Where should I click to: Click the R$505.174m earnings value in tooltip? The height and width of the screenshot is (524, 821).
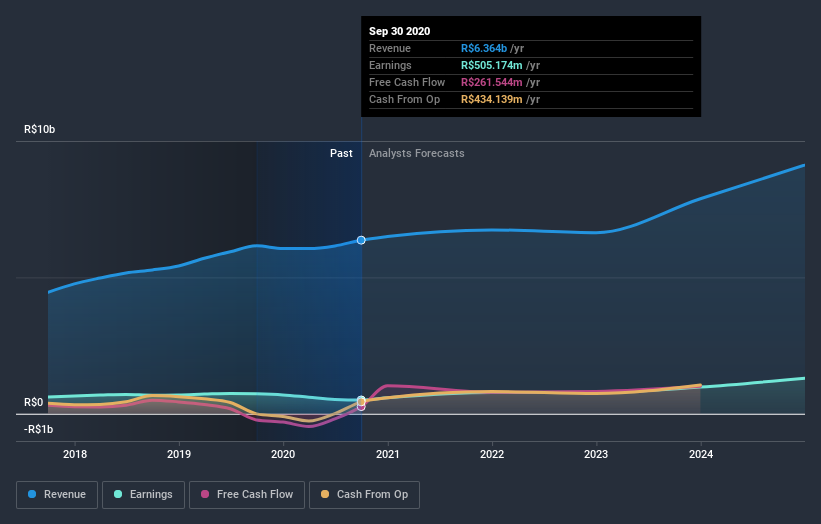pos(492,65)
